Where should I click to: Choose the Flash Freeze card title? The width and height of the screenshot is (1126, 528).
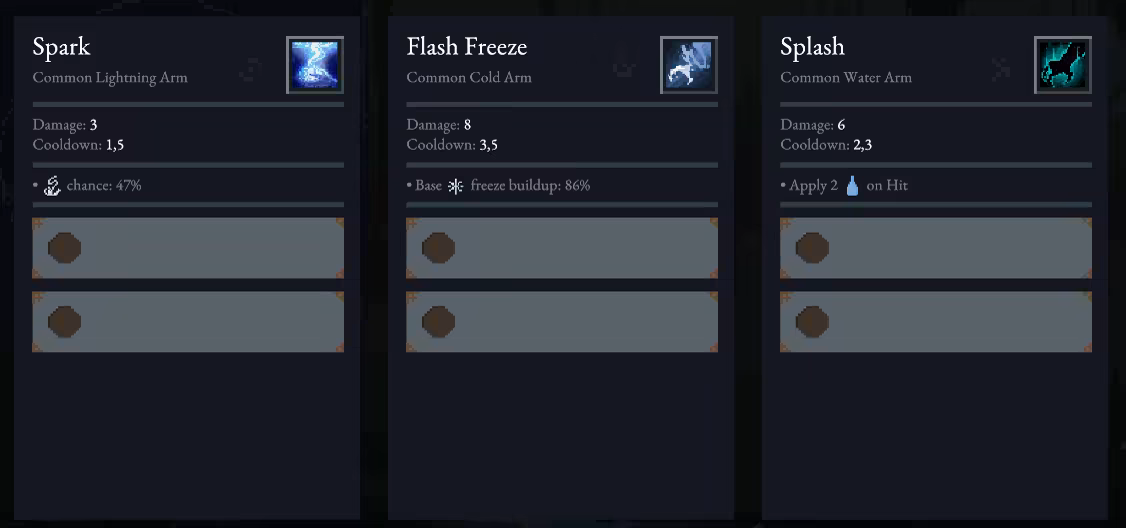click(x=466, y=47)
